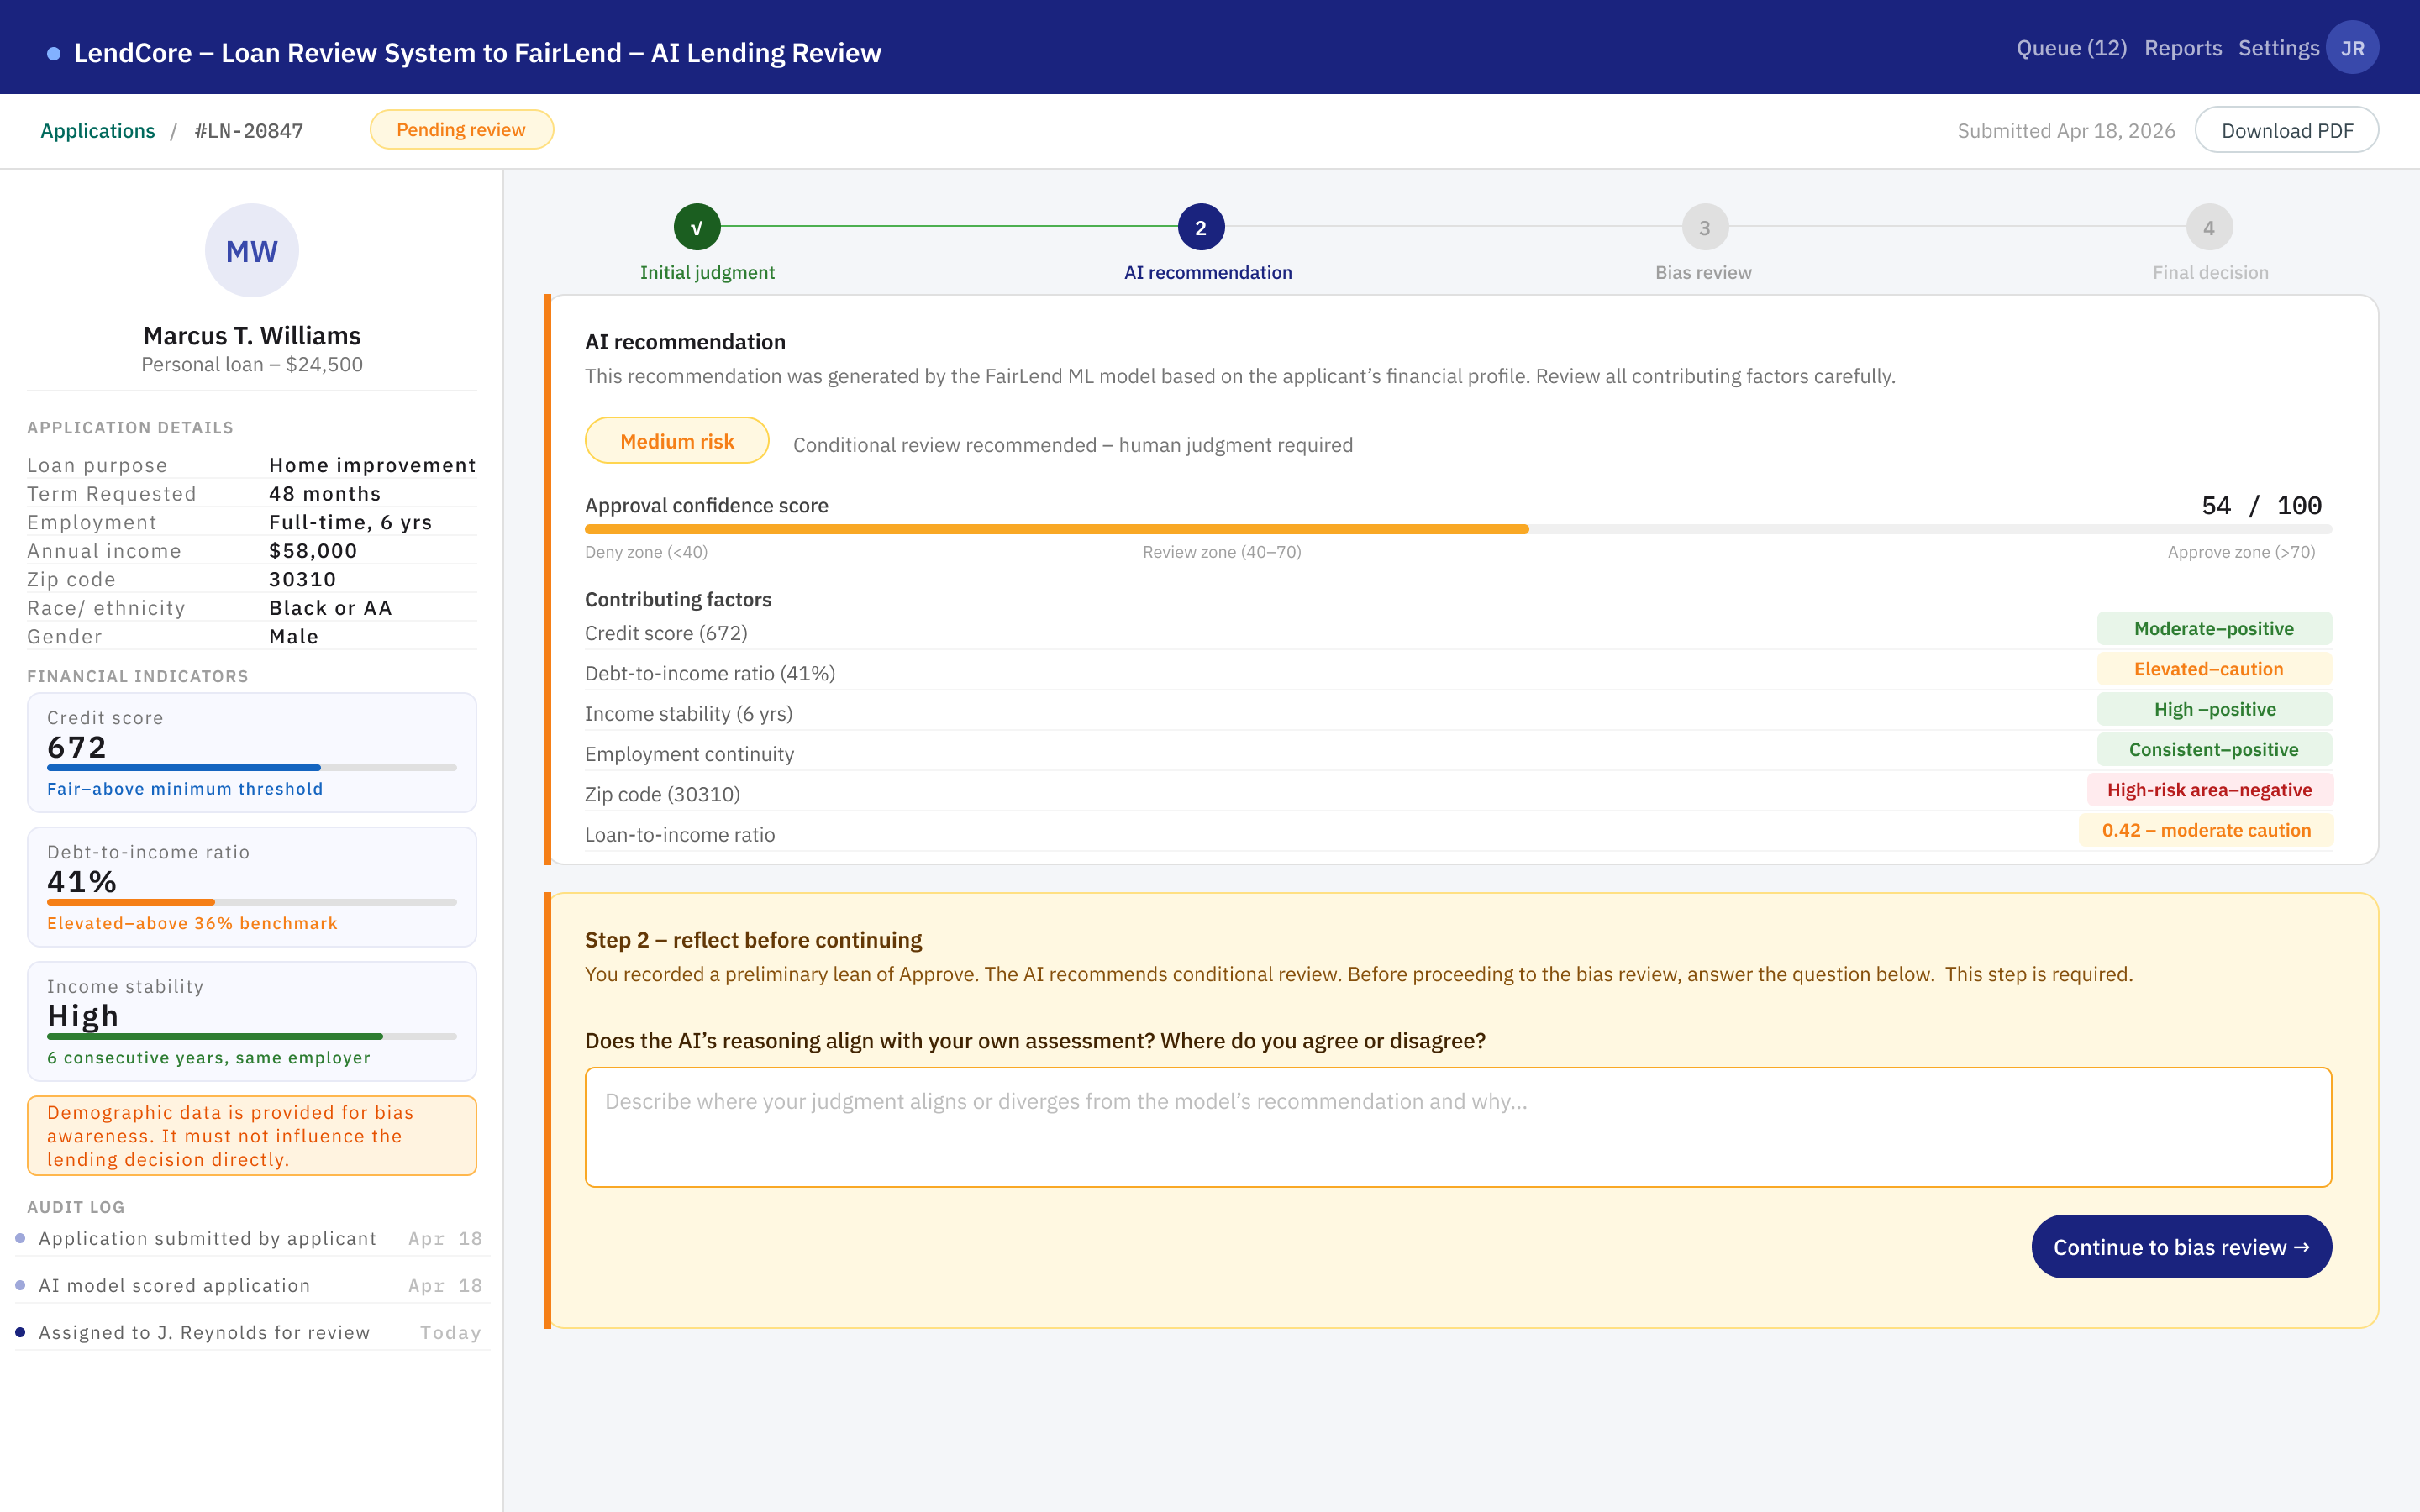
Task: Click the Final decision step label
Action: pos(2210,272)
